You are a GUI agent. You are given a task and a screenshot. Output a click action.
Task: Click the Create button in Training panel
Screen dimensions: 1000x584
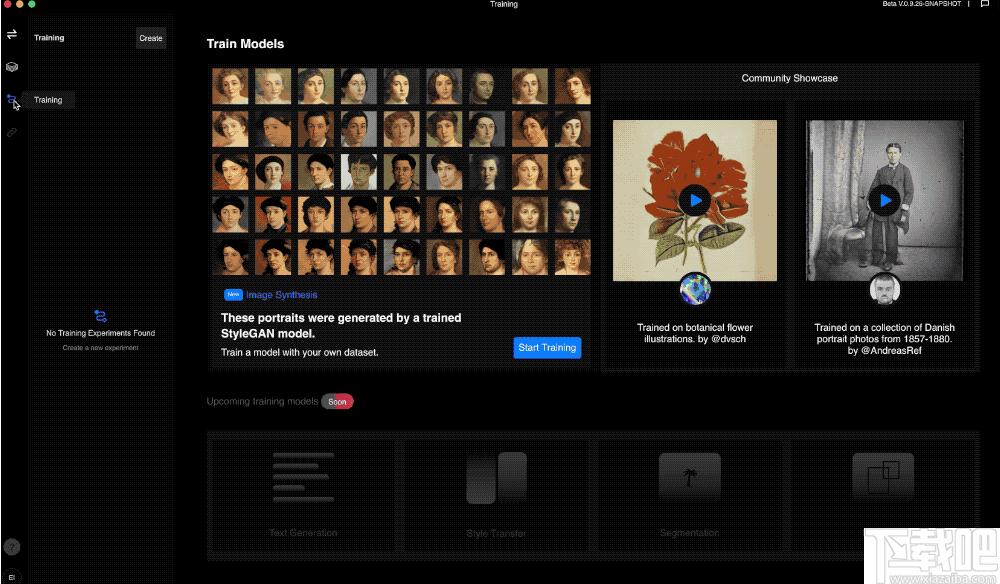[x=151, y=38]
